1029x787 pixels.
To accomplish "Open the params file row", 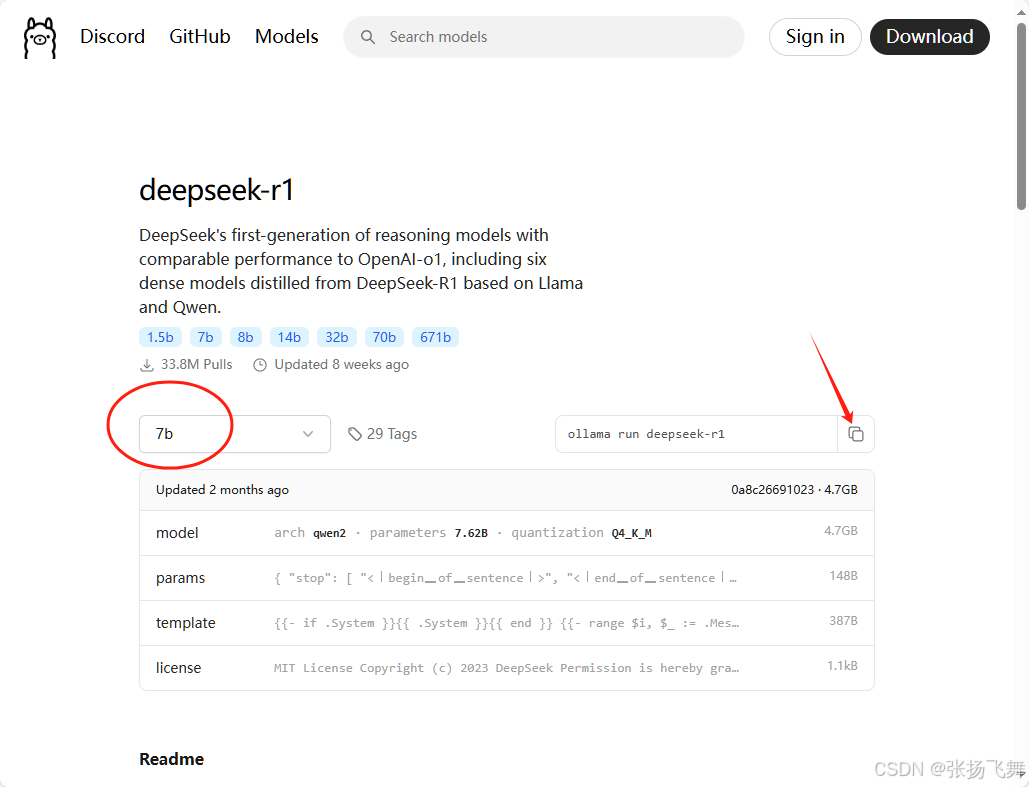I will coord(507,578).
